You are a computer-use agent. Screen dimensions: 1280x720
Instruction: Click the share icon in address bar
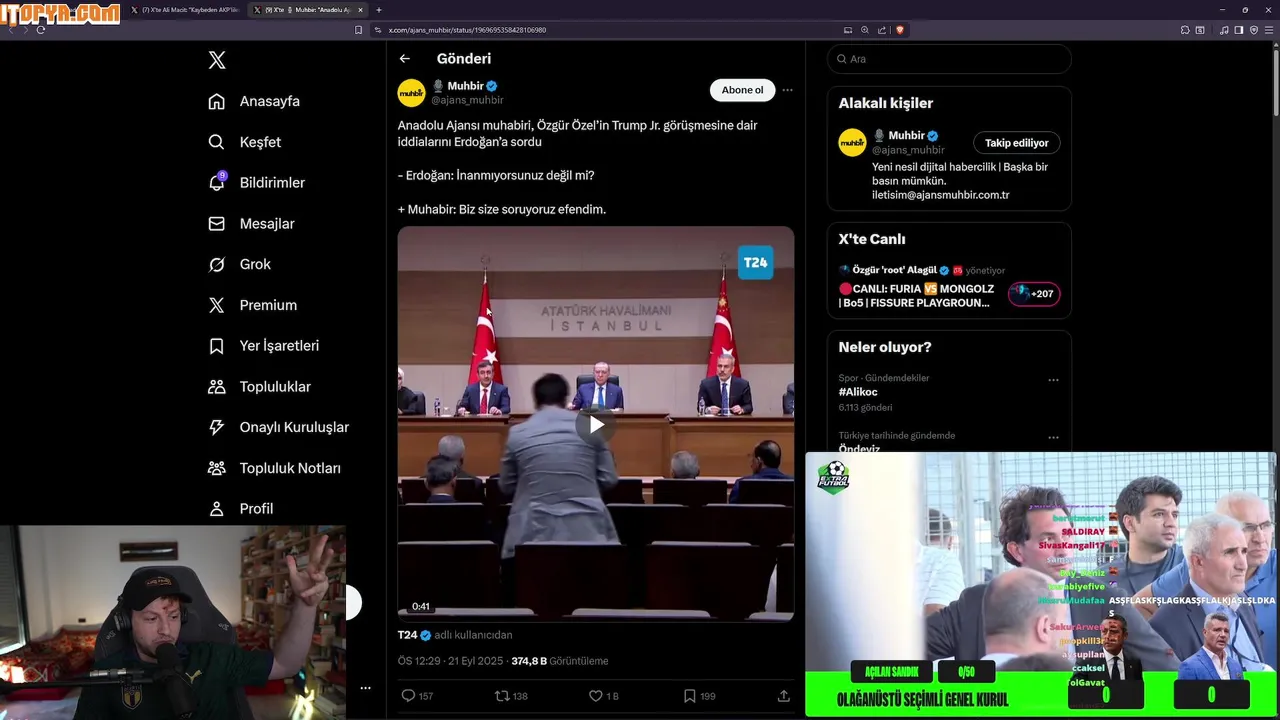[x=882, y=30]
